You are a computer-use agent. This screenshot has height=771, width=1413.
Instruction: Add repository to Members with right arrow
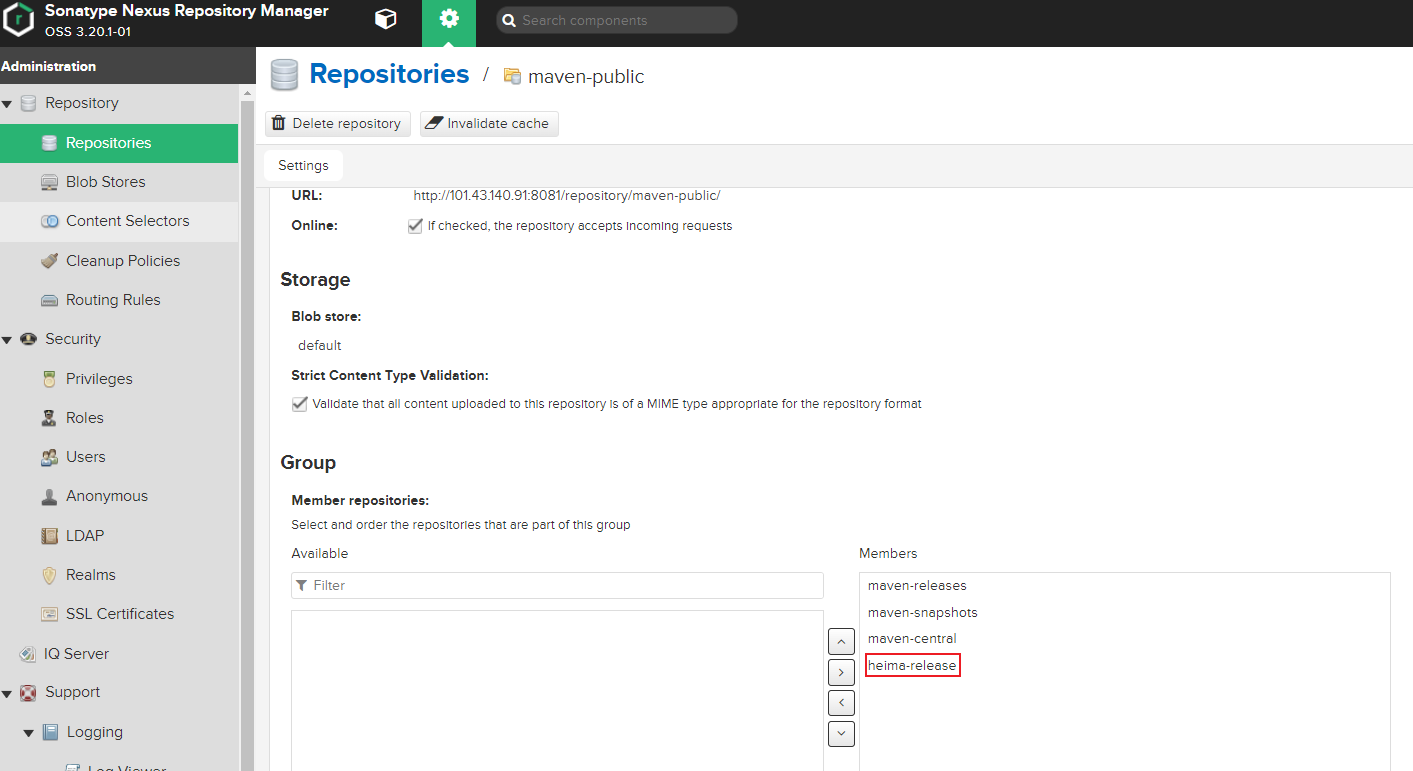pos(842,672)
